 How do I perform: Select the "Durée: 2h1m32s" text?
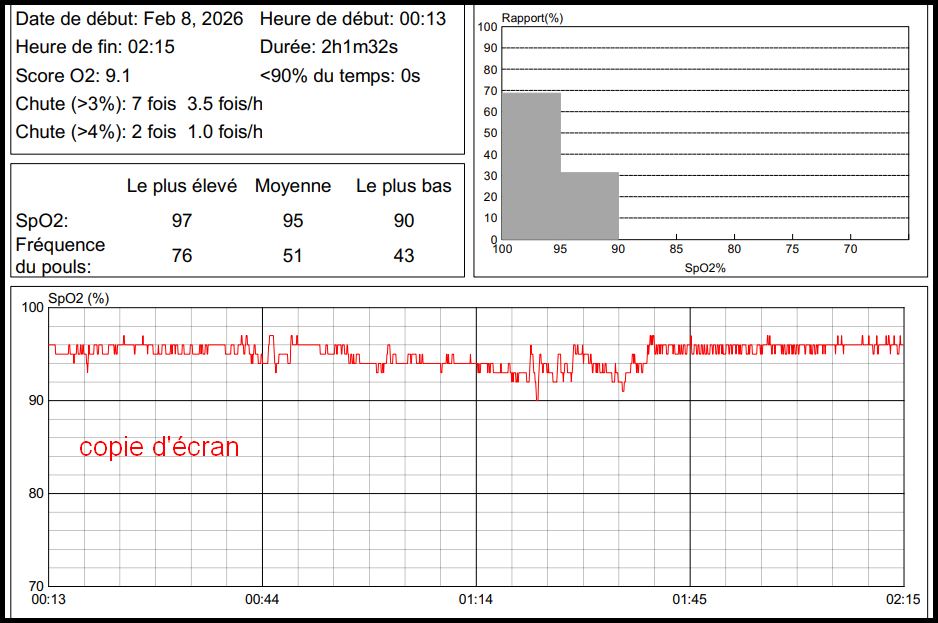point(329,47)
